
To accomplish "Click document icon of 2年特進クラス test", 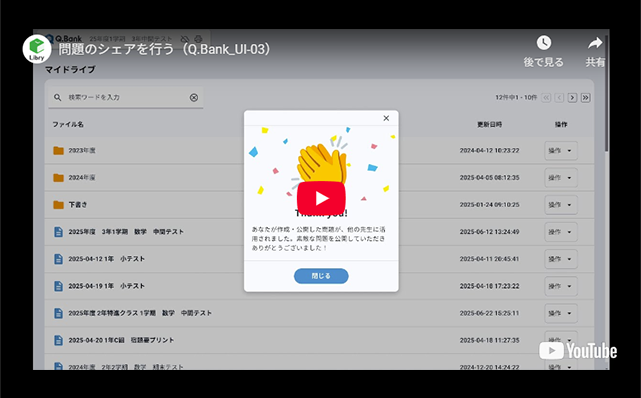I will coord(58,313).
